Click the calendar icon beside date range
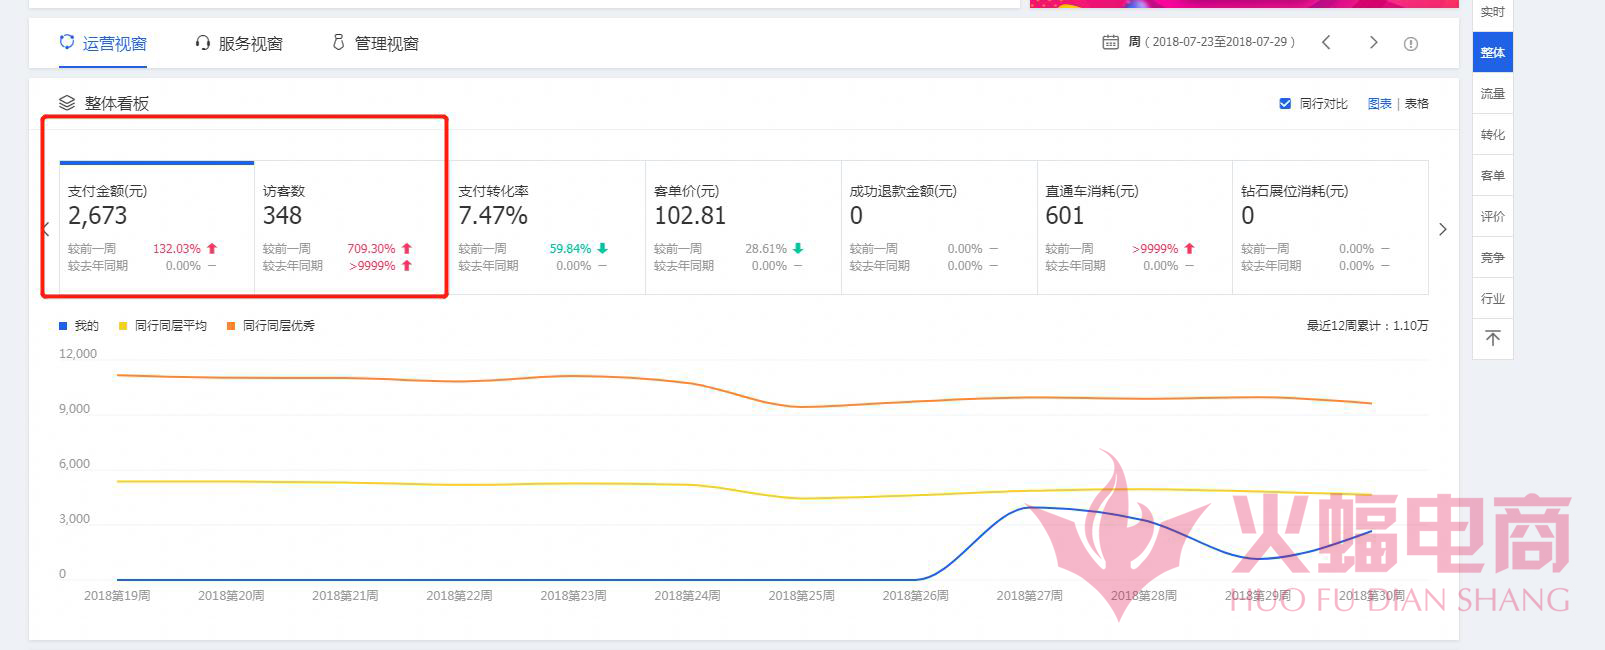Image resolution: width=1605 pixels, height=650 pixels. point(1110,42)
